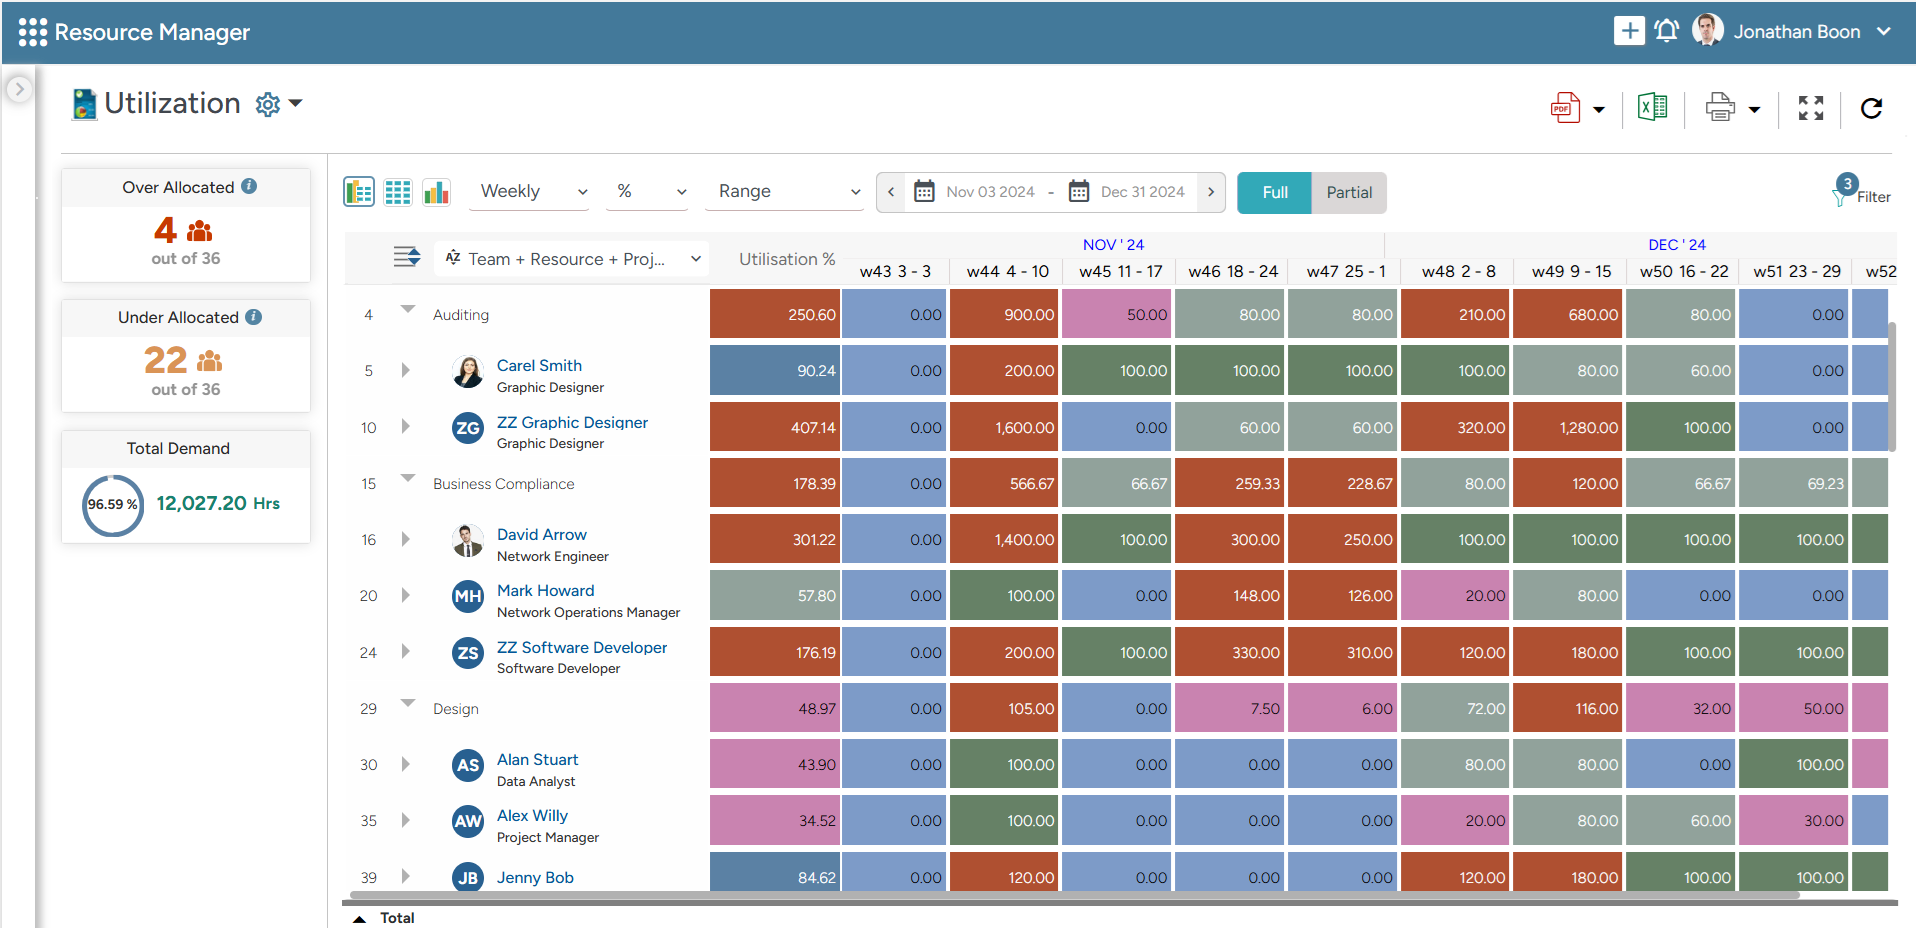Export the utilization data to Excel
This screenshot has width=1916, height=928.
(1652, 107)
